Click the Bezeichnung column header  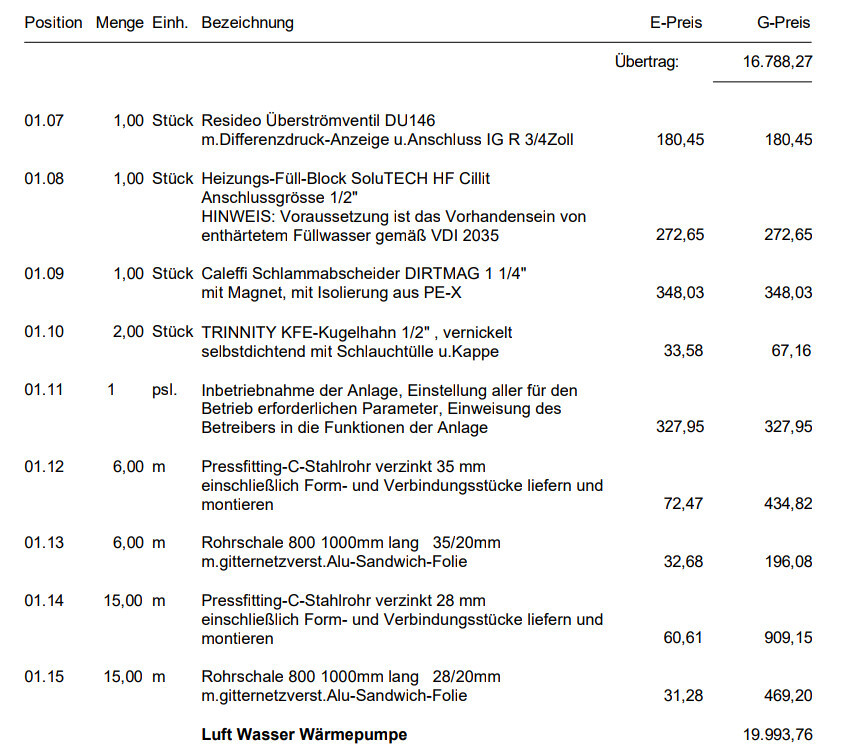pos(247,22)
